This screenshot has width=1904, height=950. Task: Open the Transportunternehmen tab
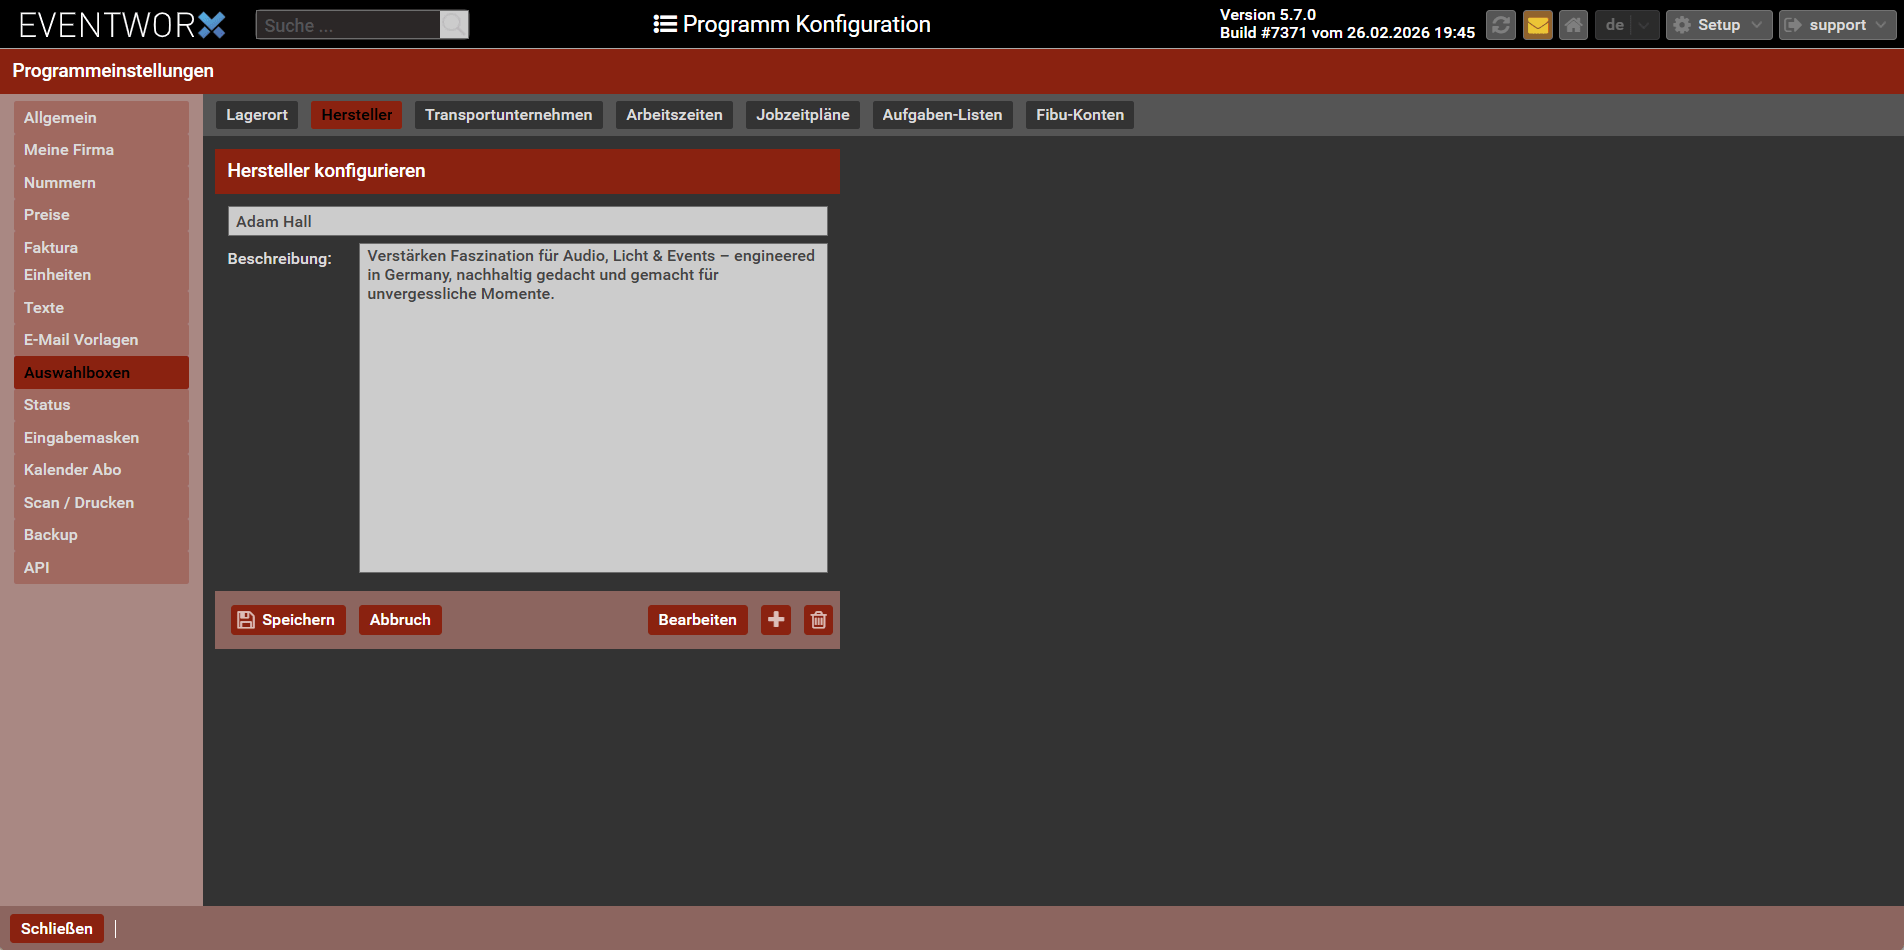[508, 115]
